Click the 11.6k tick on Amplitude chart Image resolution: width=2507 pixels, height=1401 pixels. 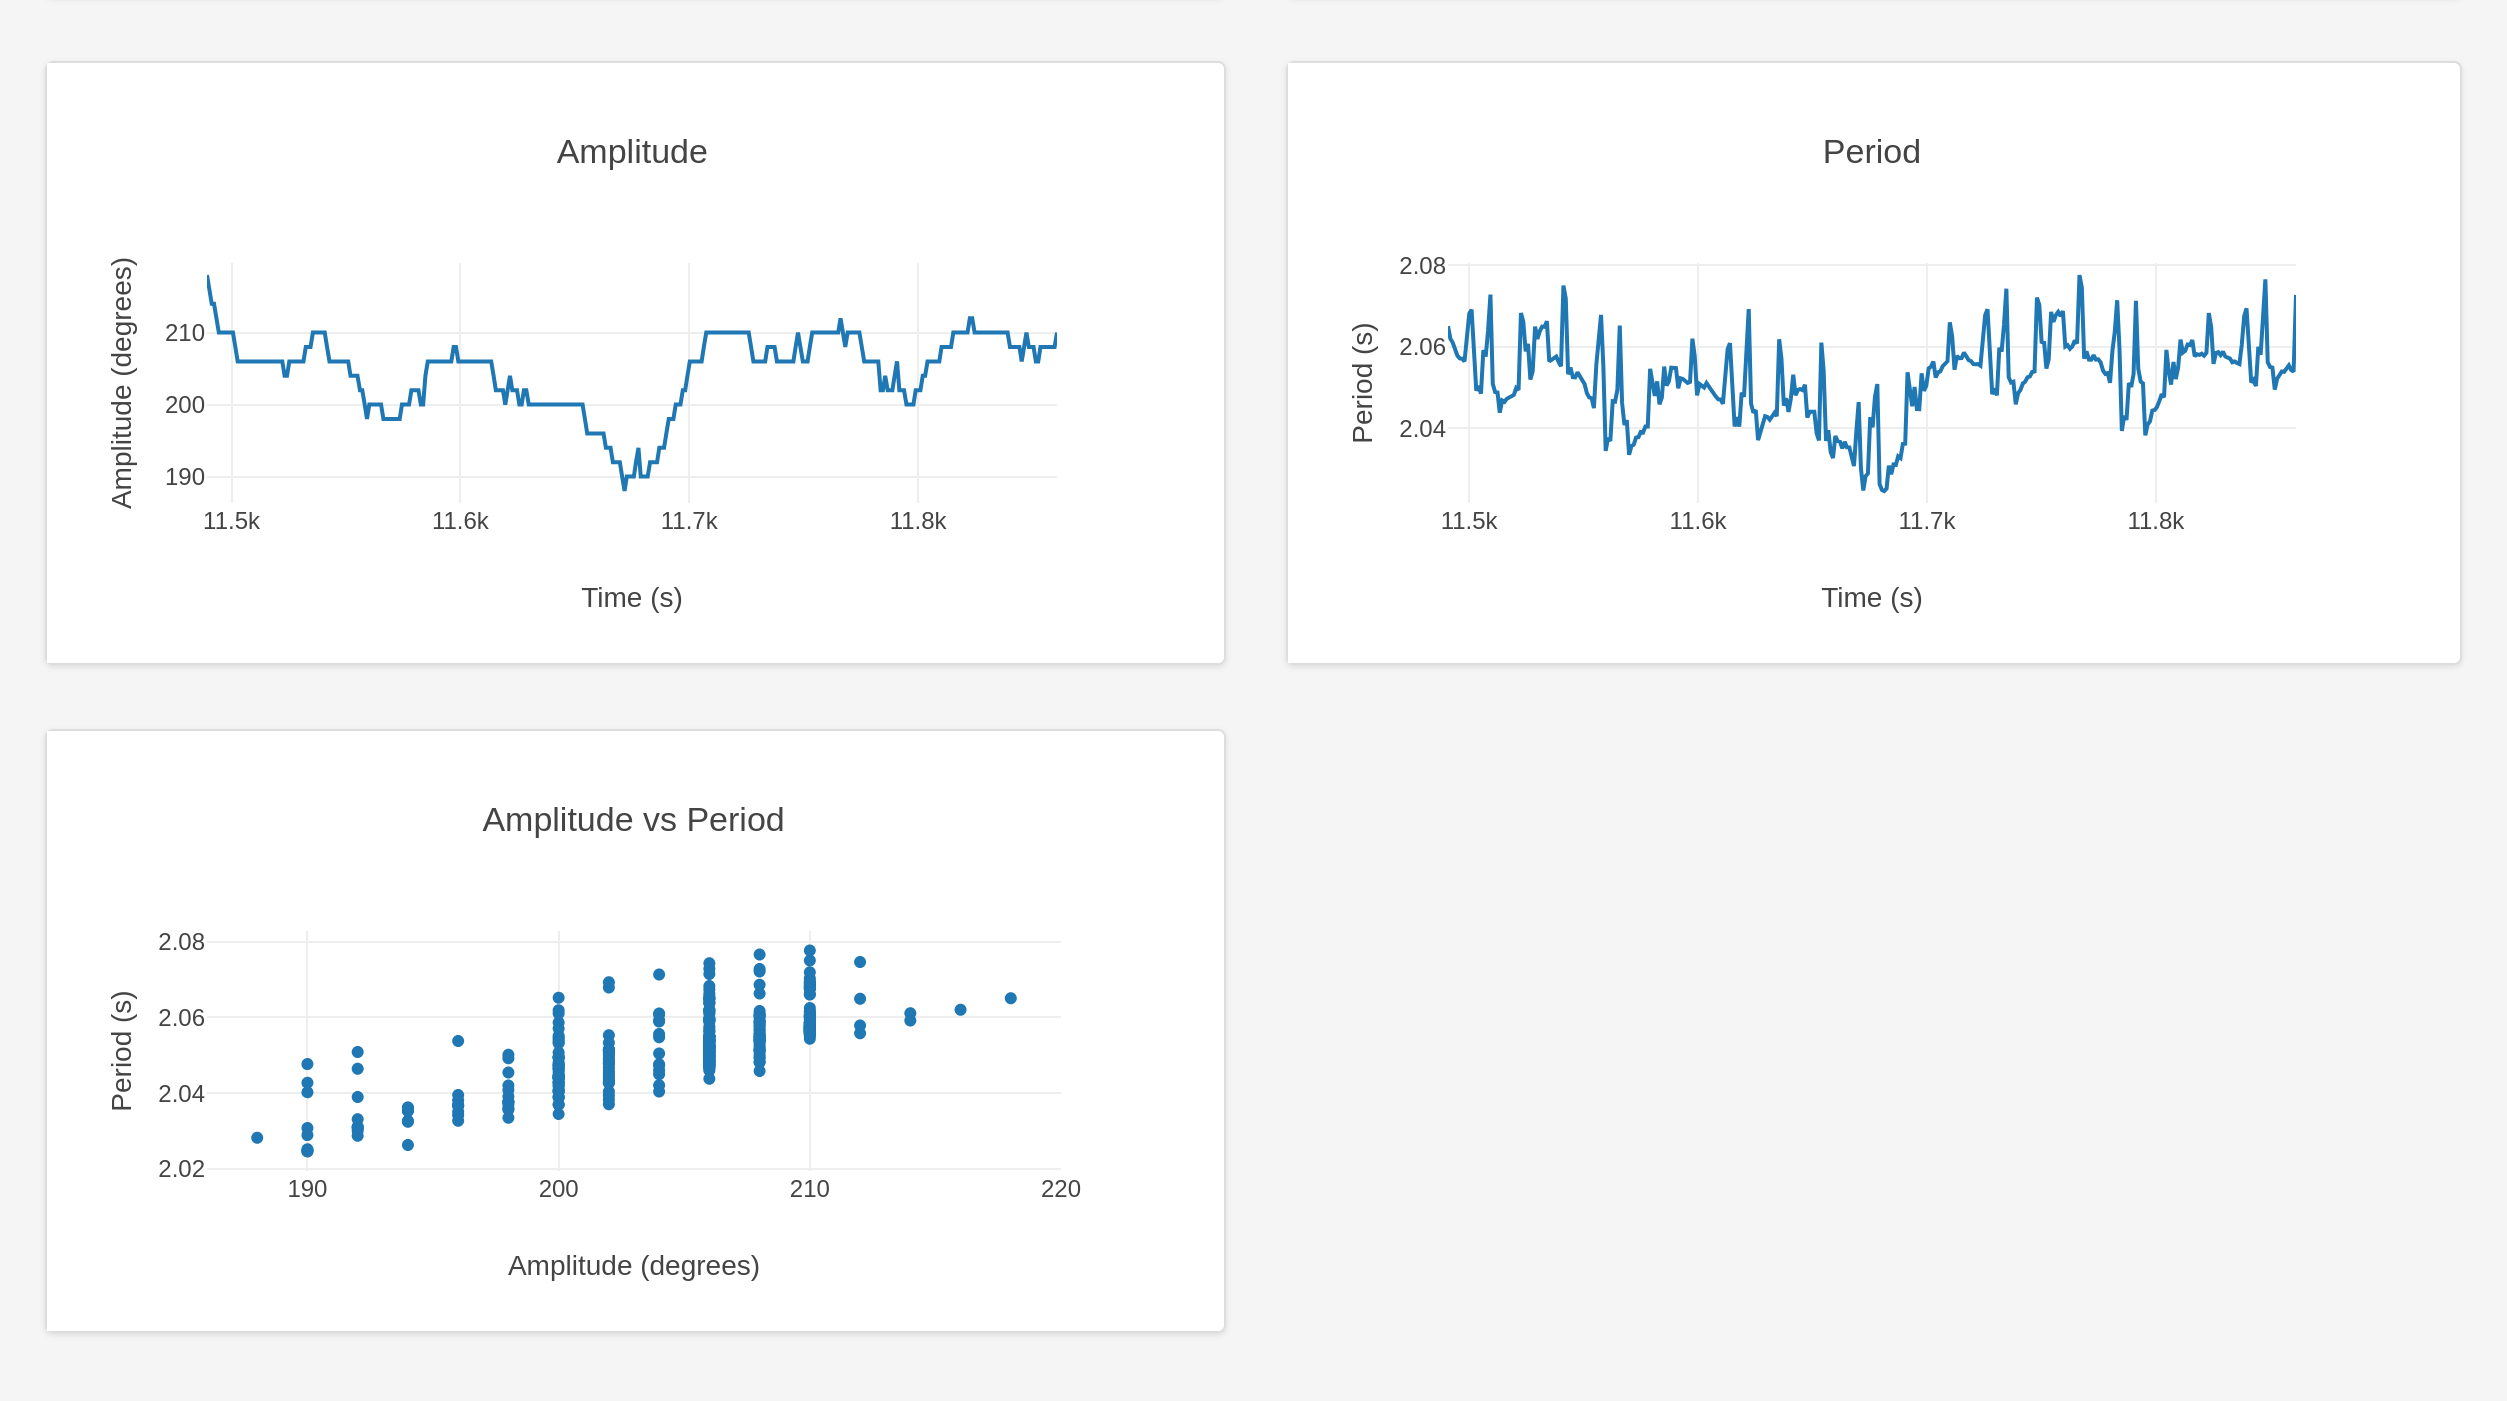point(460,521)
